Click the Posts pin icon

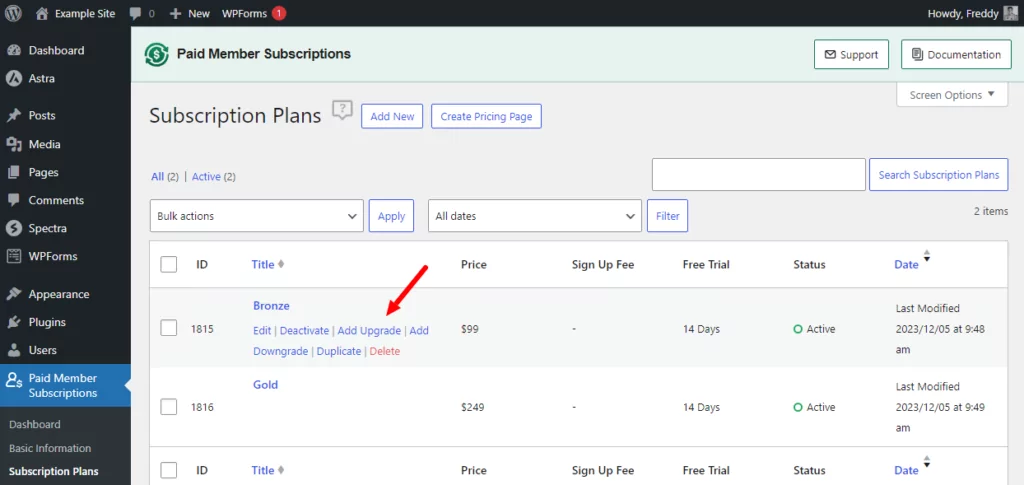point(14,116)
